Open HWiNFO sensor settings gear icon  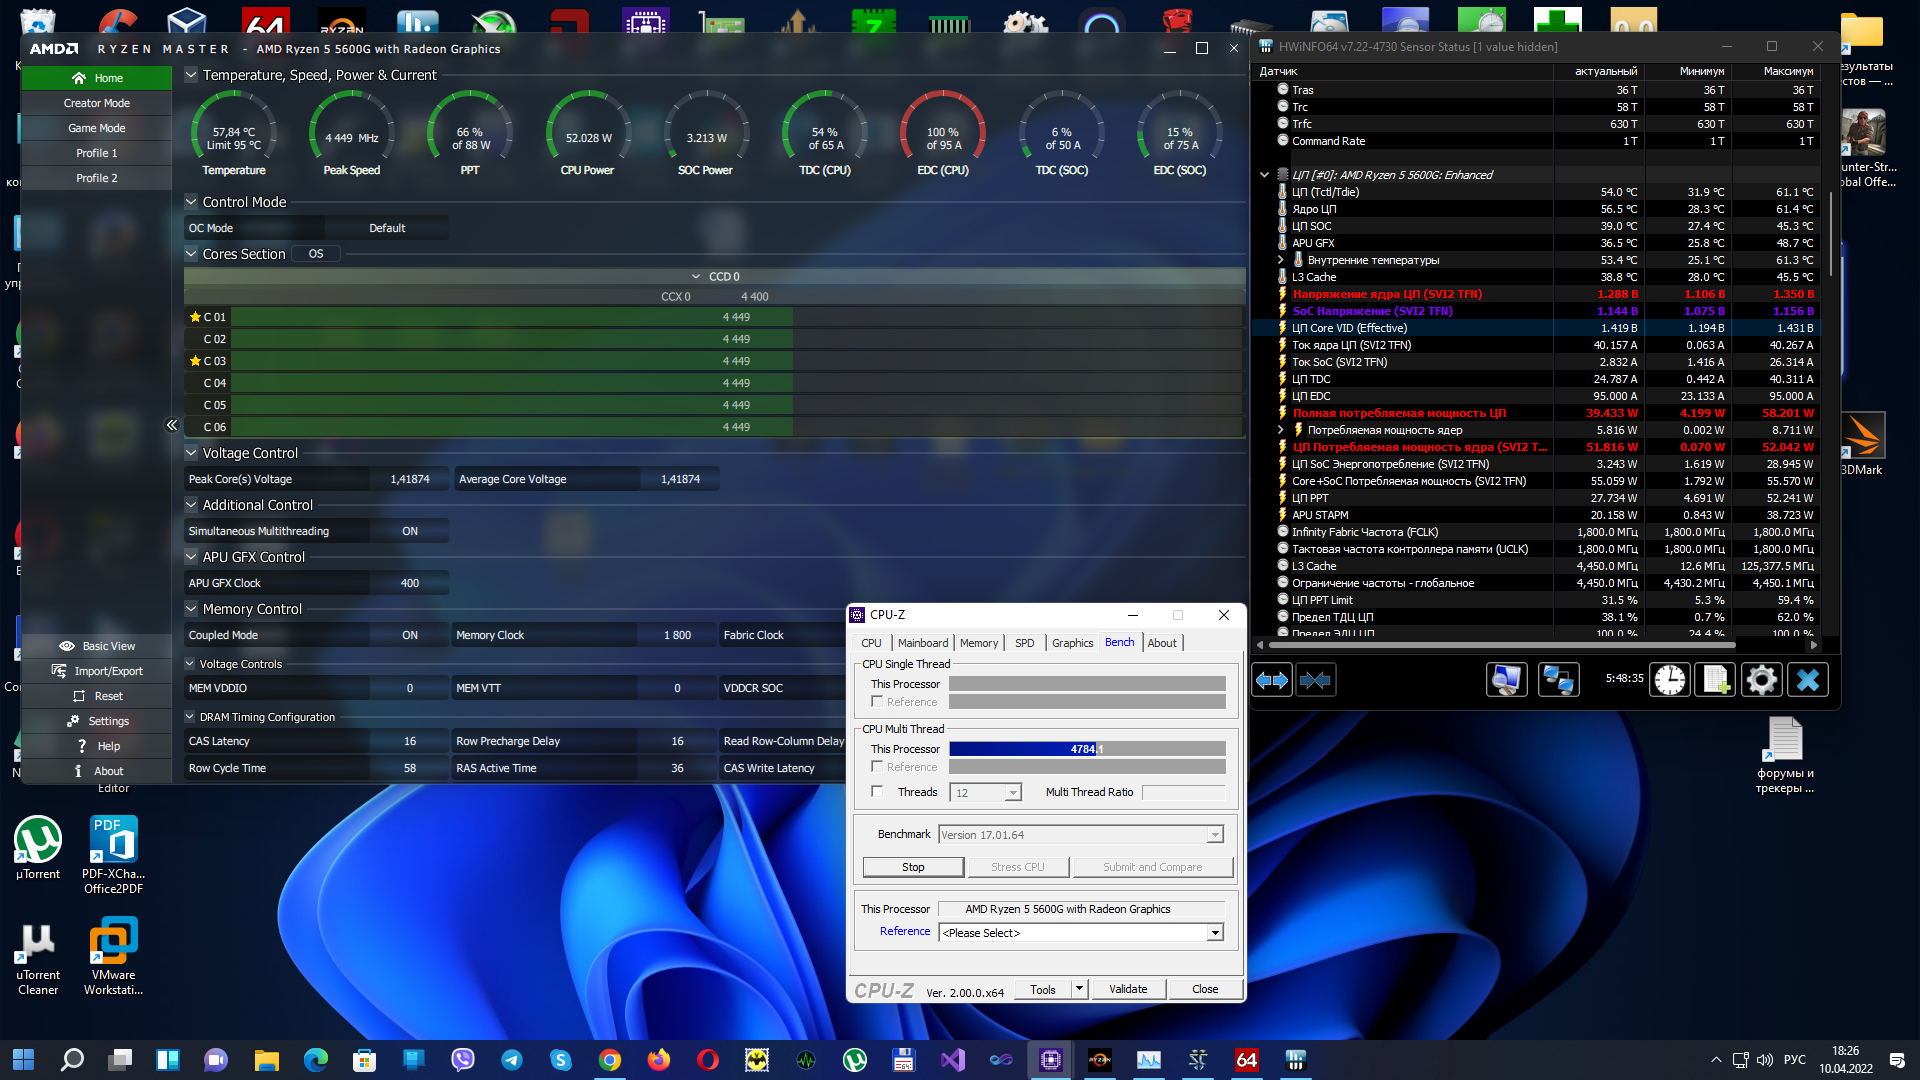tap(1761, 680)
